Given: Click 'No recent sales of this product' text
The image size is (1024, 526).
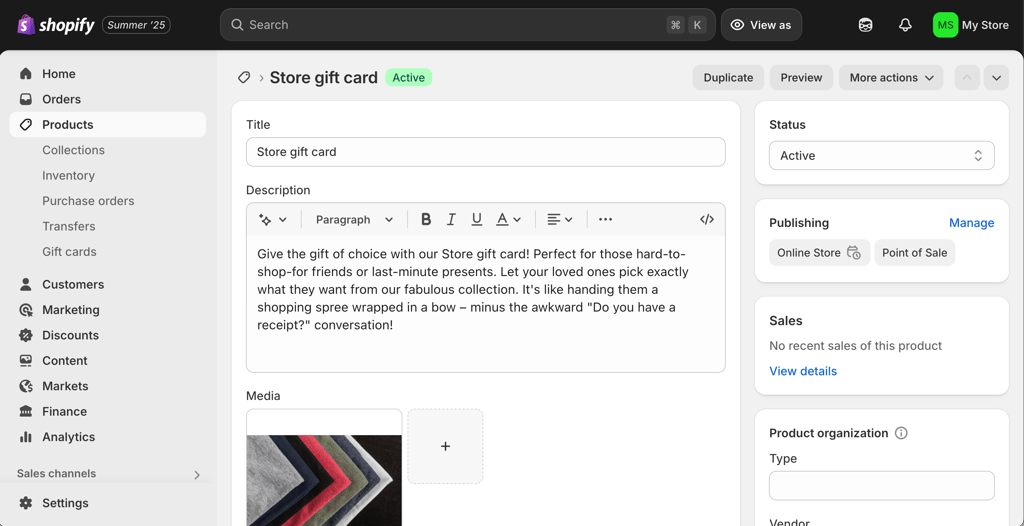Looking at the screenshot, I should click(x=856, y=346).
